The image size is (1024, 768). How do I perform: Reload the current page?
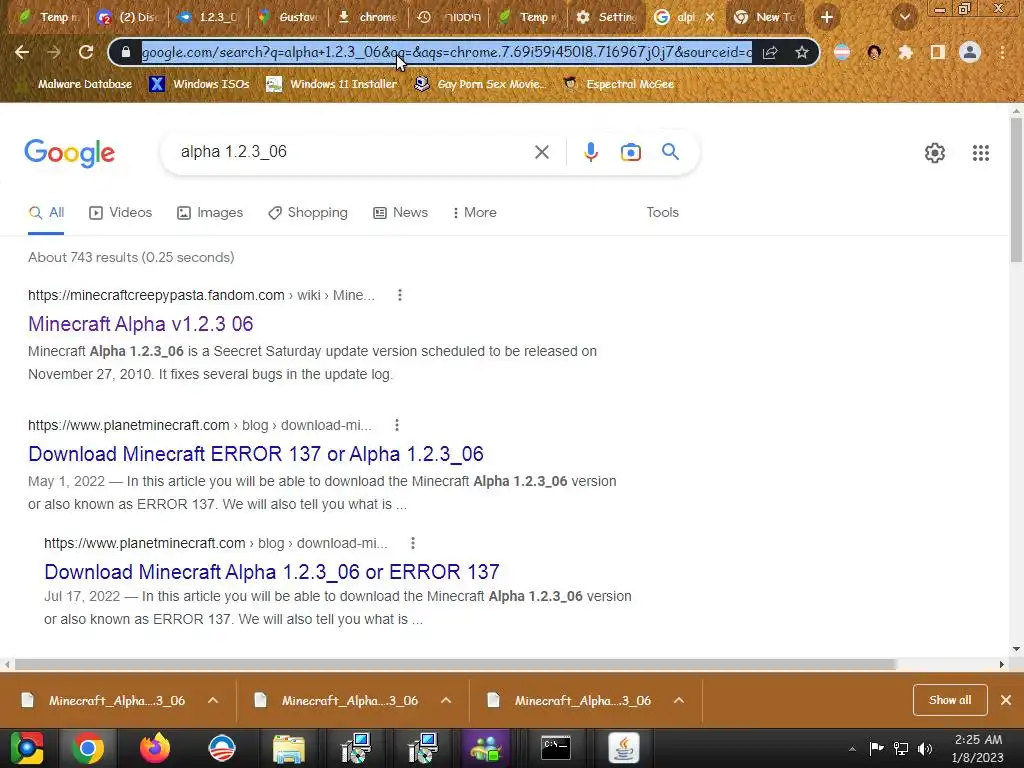pyautogui.click(x=86, y=52)
